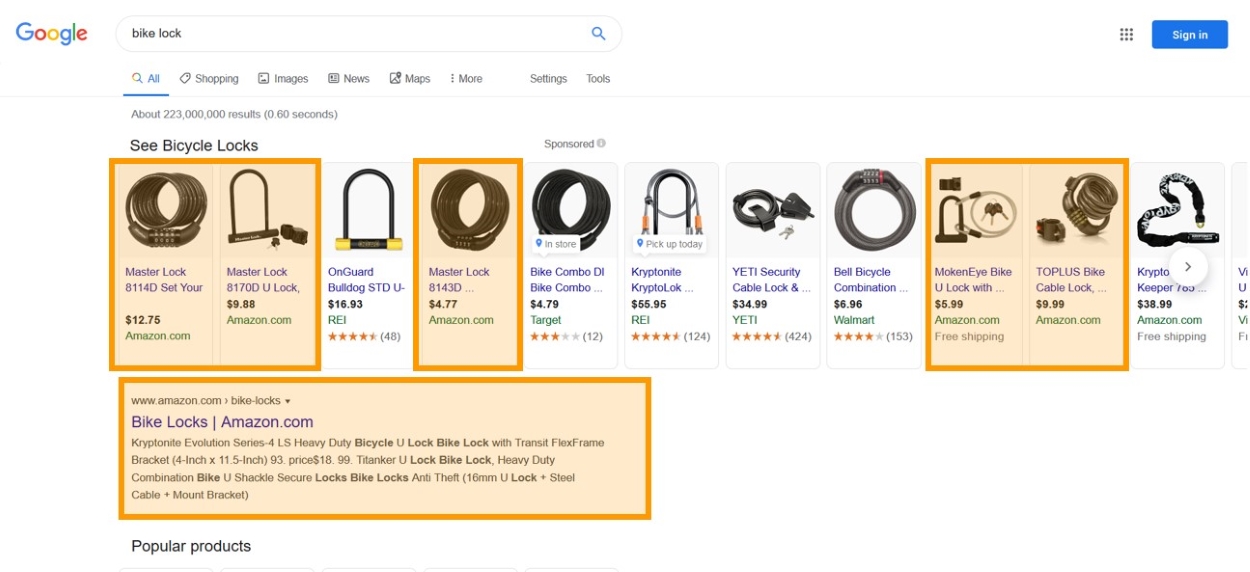Viewport: 1250px width, 572px height.
Task: Expand the amazon.com bike-locks URL dropdown arrow
Action: [288, 401]
